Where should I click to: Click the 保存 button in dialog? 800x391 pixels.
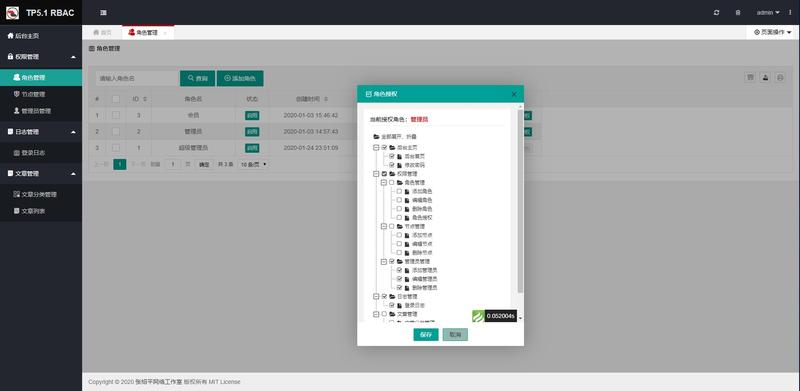[426, 334]
